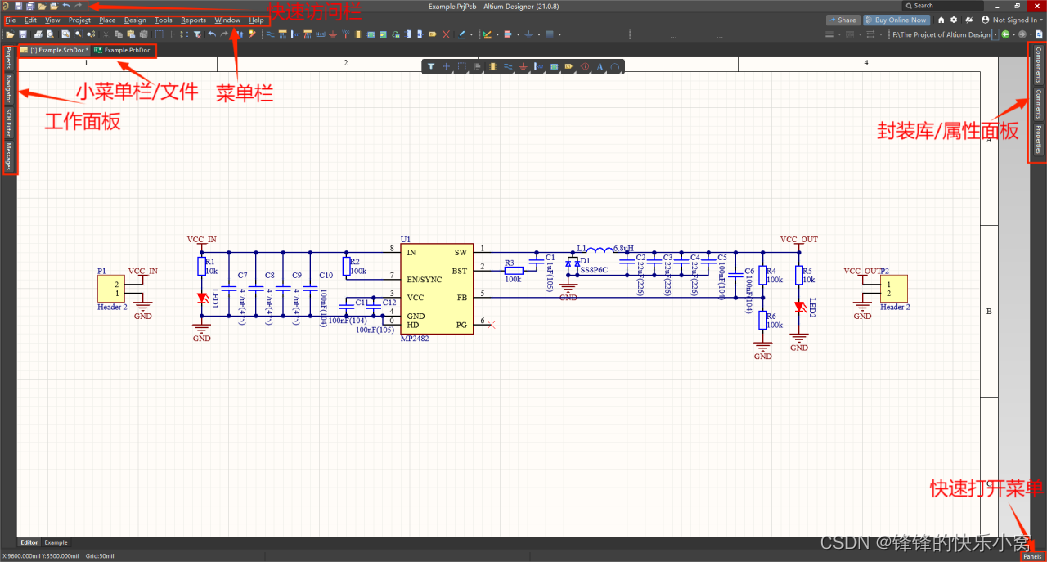This screenshot has height=562, width=1047.
Task: Expand the utility tools dropdown arrow
Action: (x=497, y=34)
